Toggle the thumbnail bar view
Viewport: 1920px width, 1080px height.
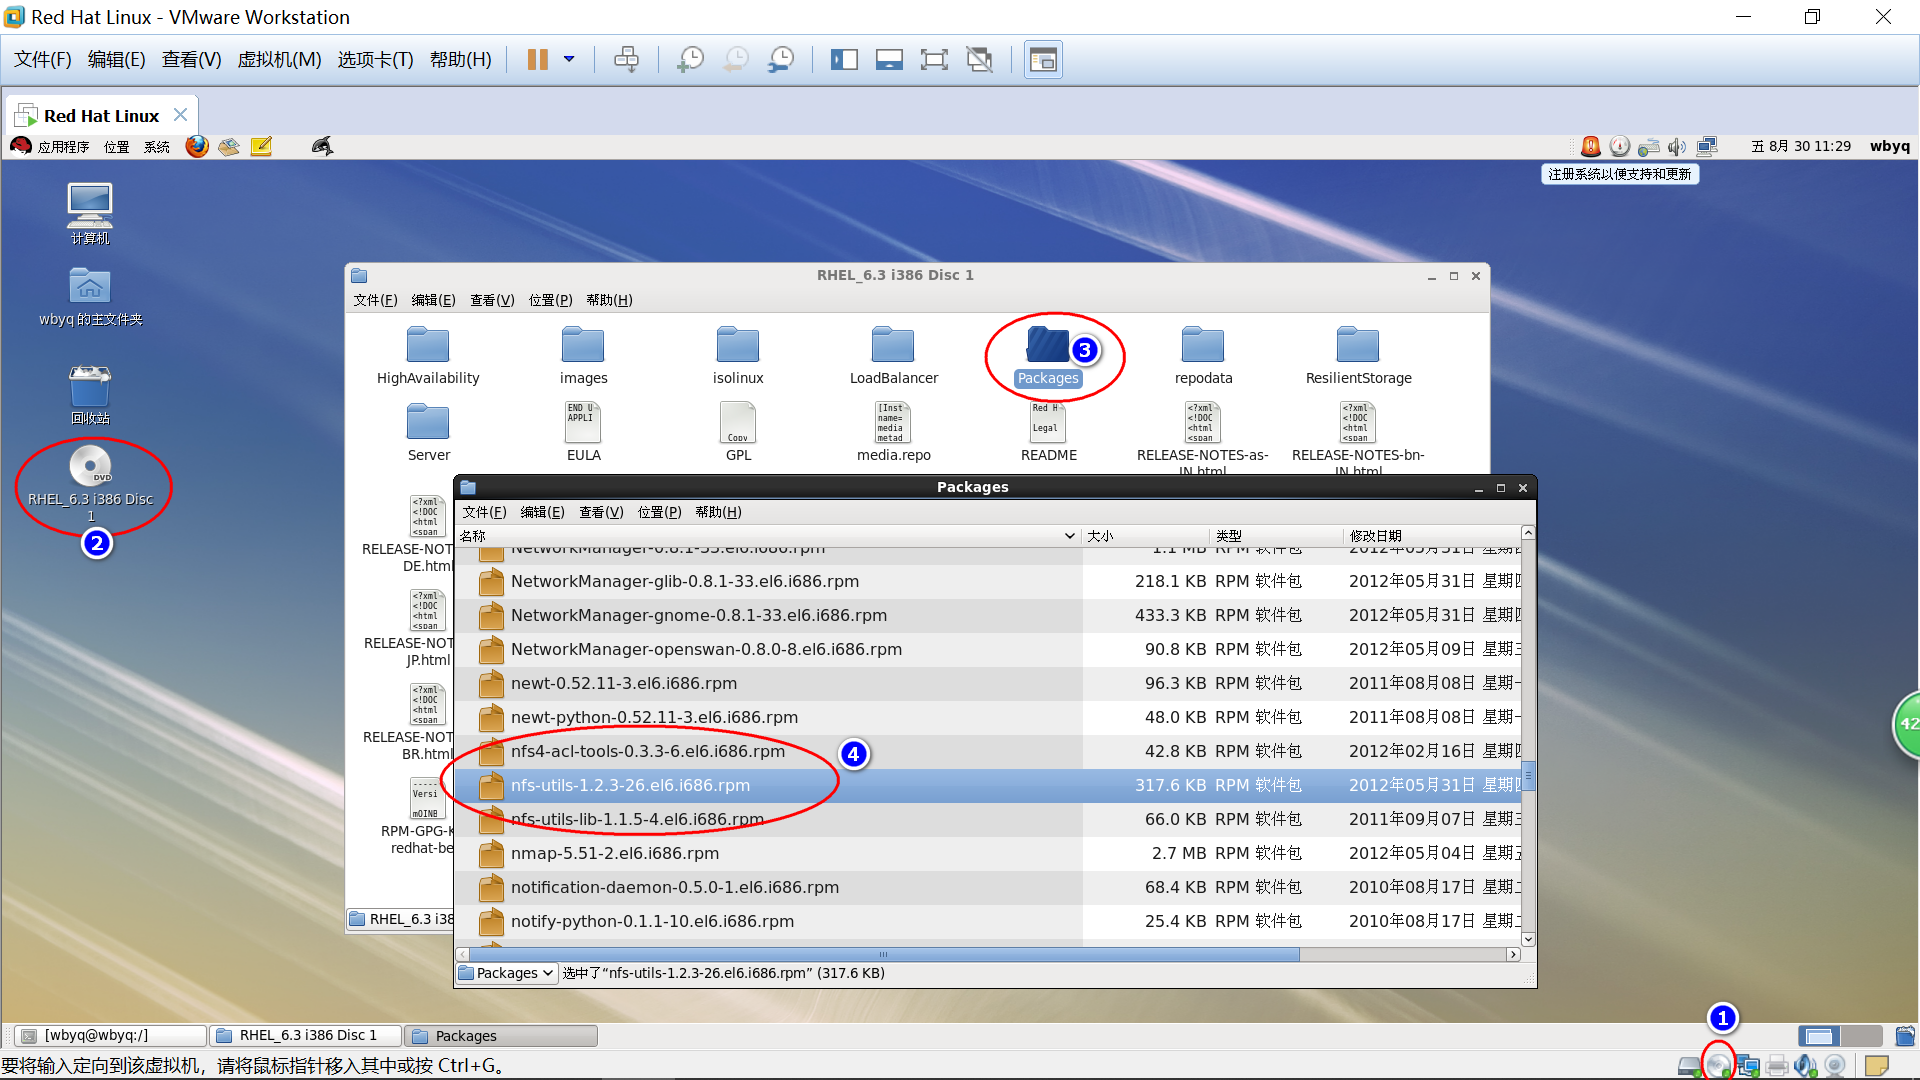pos(889,60)
